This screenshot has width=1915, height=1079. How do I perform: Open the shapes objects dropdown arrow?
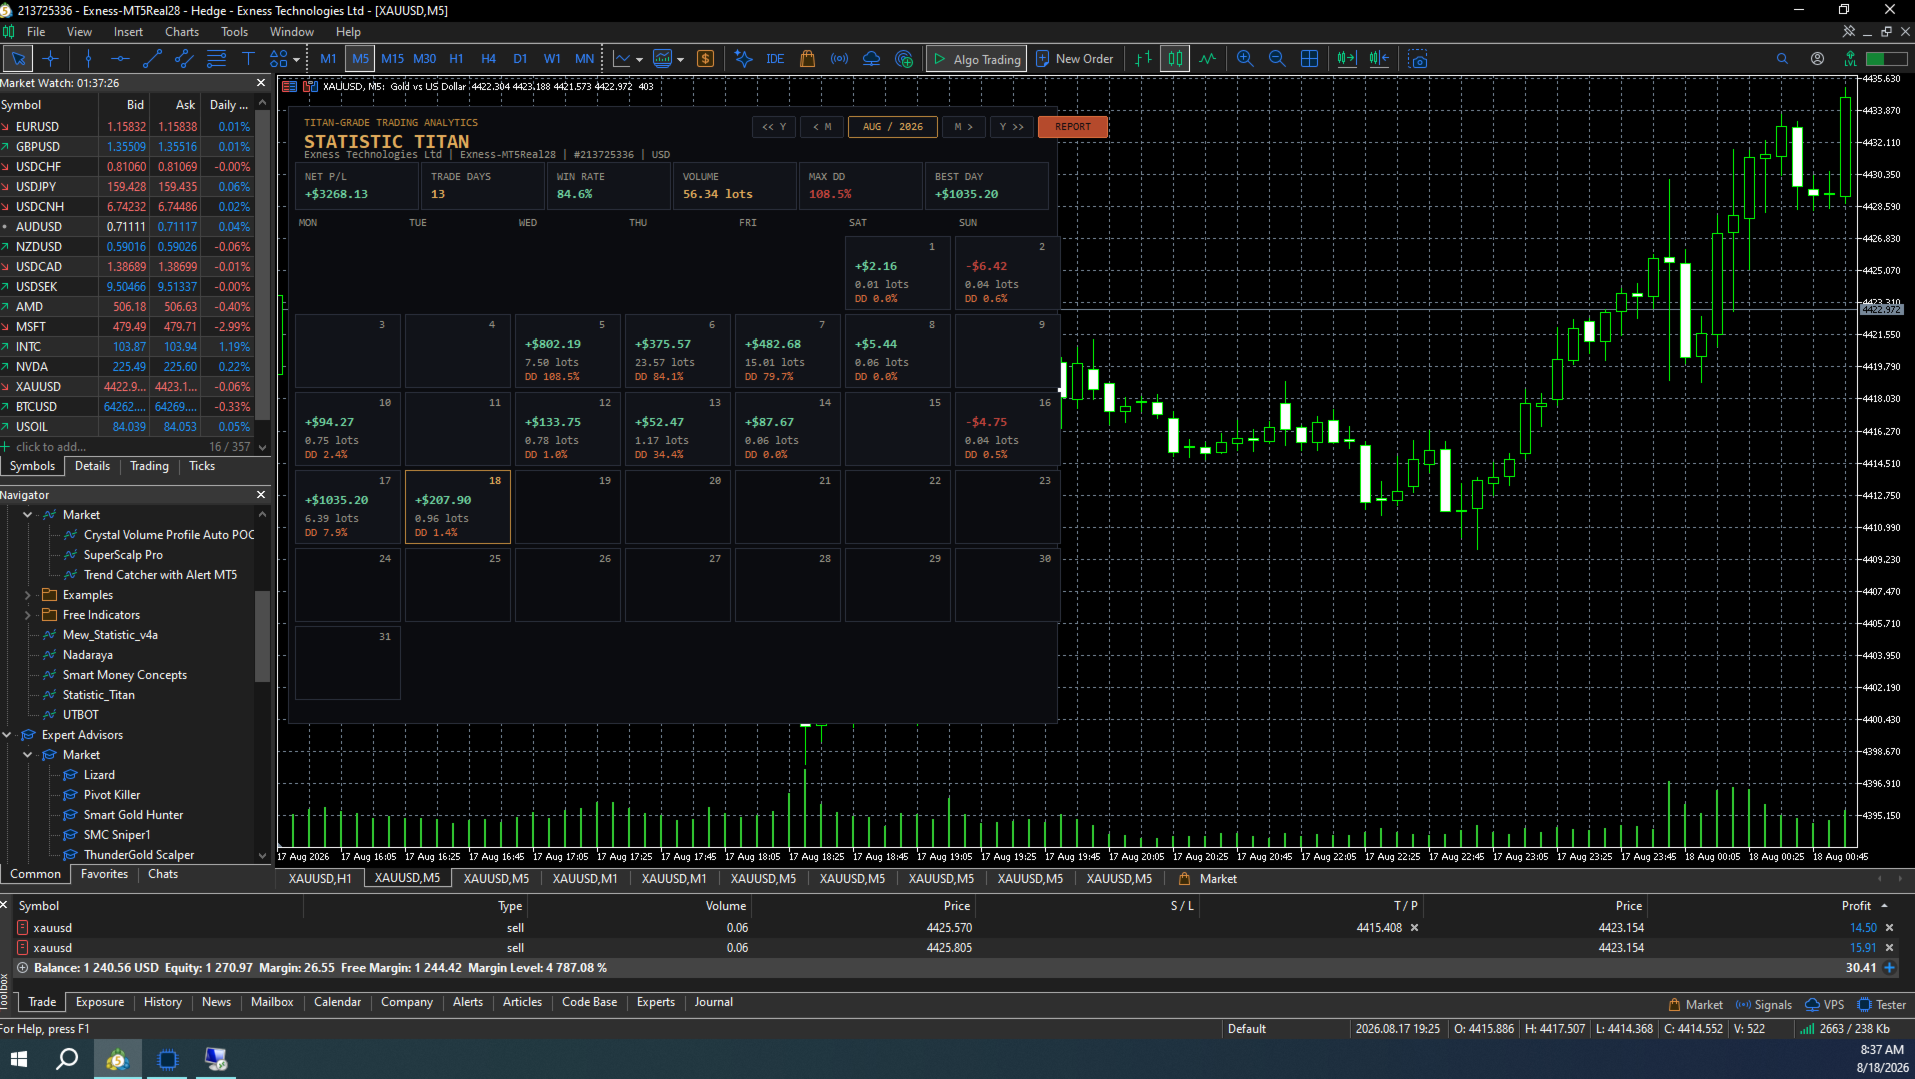click(x=297, y=60)
